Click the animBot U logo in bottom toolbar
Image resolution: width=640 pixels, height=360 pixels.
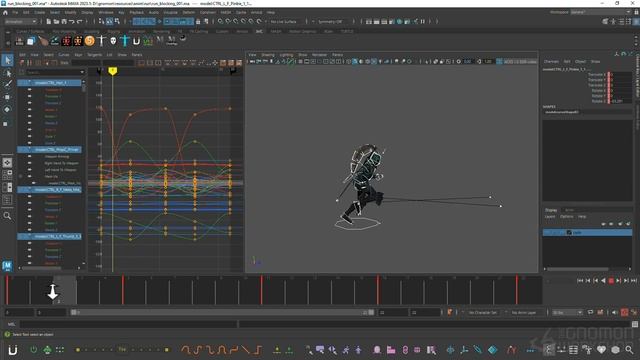point(13,350)
